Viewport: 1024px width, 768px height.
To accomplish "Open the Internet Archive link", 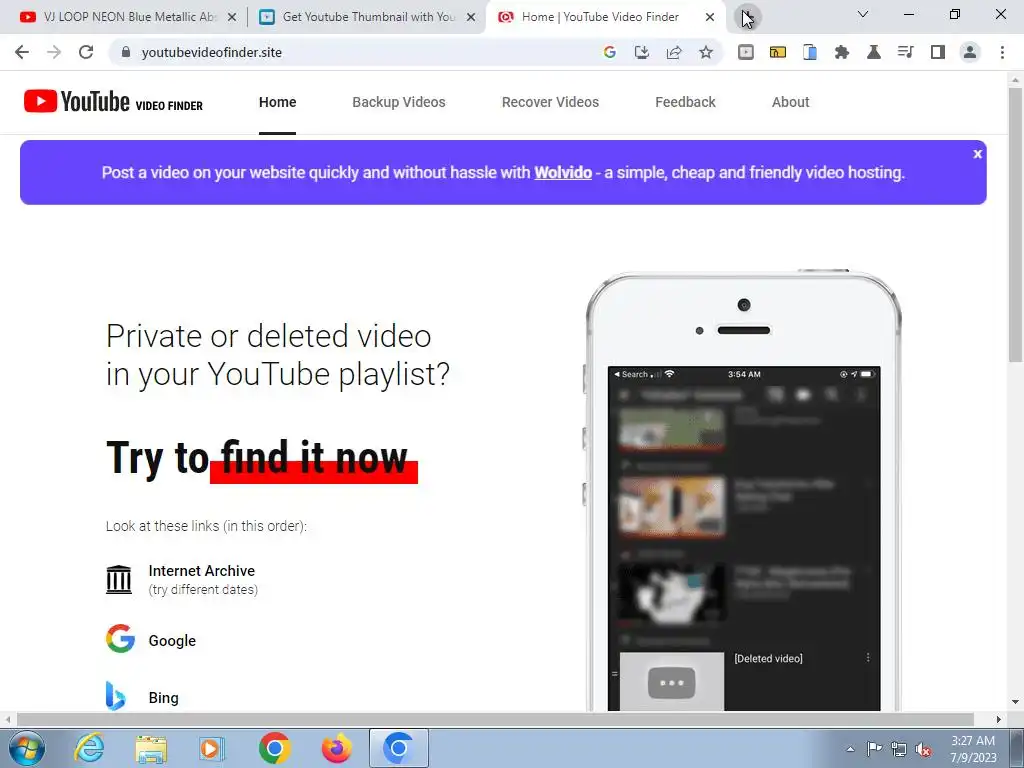I will [x=202, y=571].
